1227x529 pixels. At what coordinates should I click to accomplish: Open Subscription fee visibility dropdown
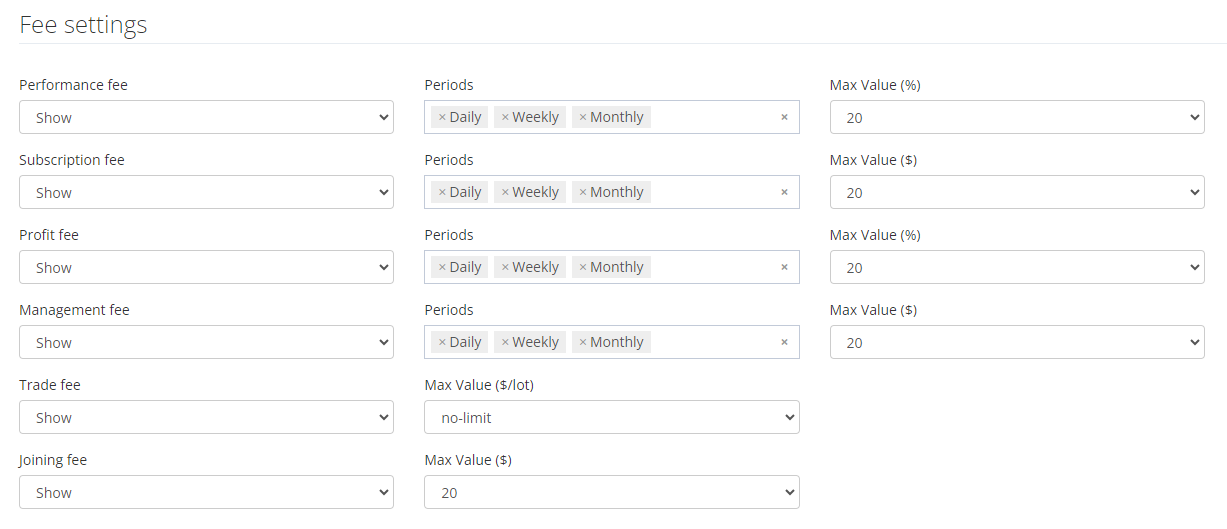pos(206,192)
